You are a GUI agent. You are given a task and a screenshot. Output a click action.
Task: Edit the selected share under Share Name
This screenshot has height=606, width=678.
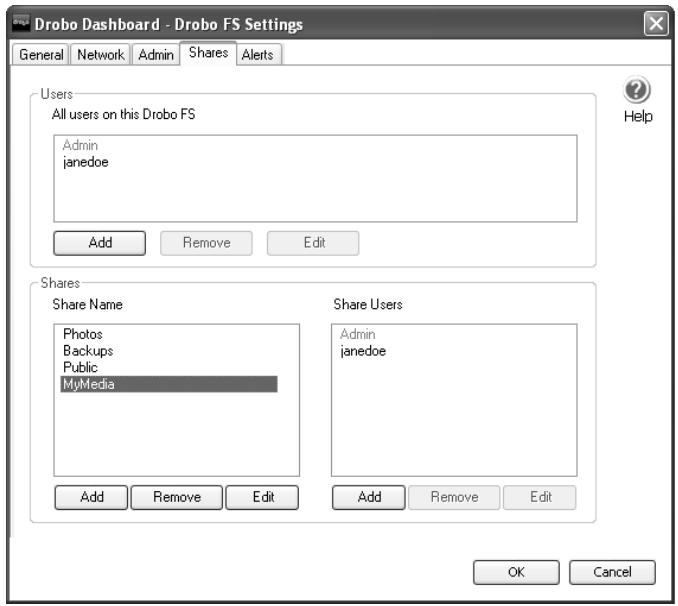pos(262,497)
